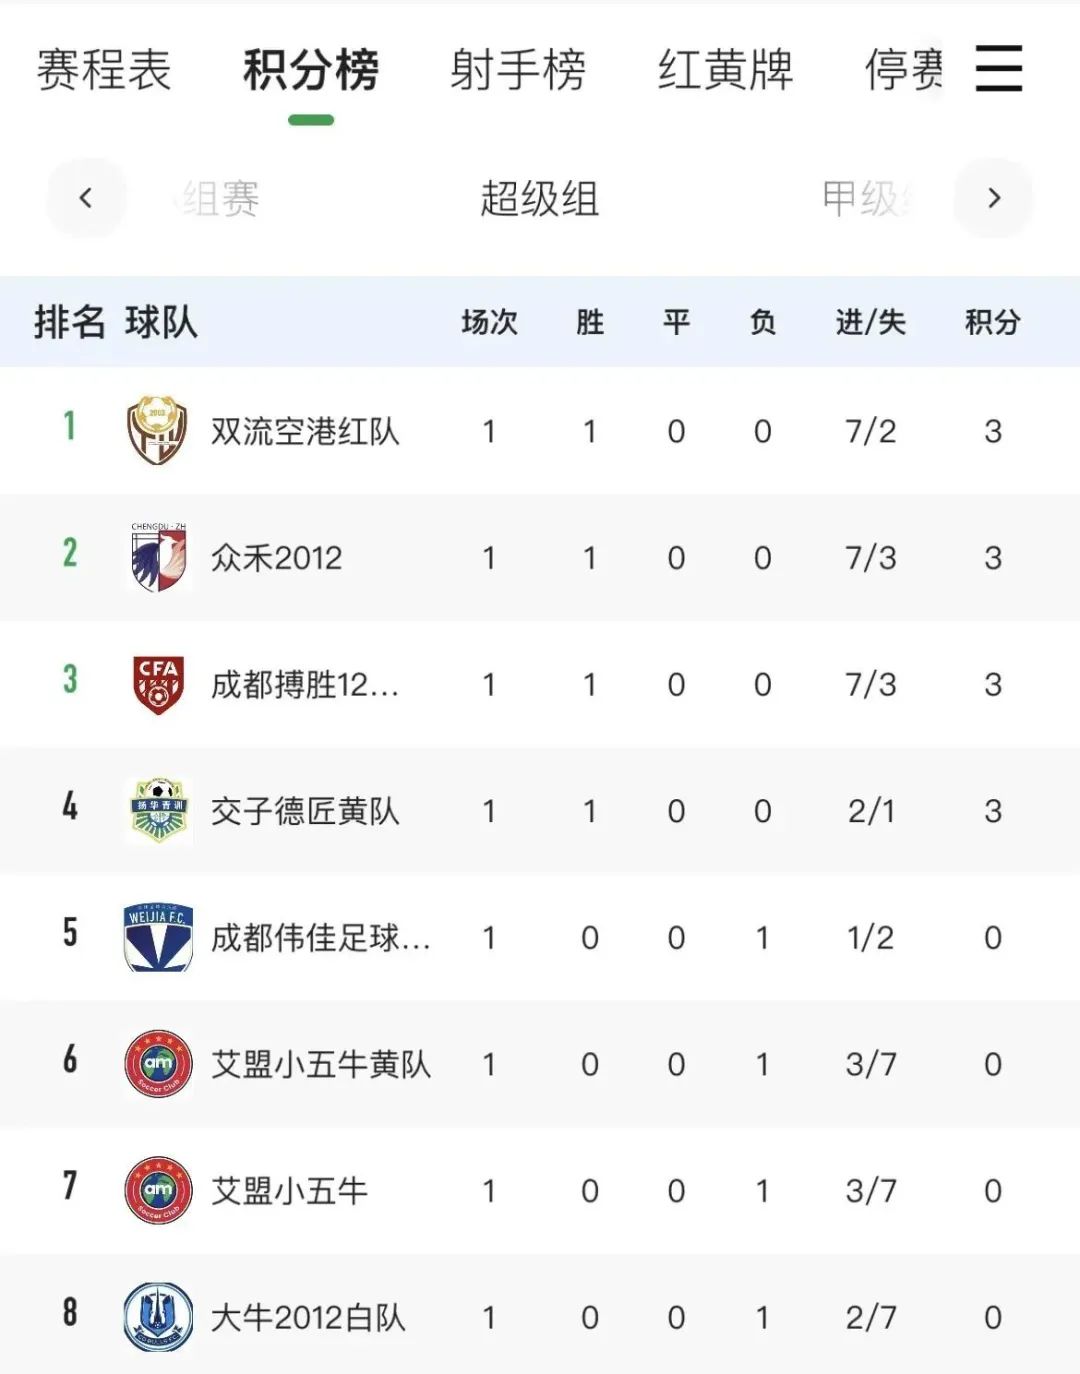Viewport: 1080px width, 1374px height.
Task: Tap the 积分 column header
Action: [992, 322]
